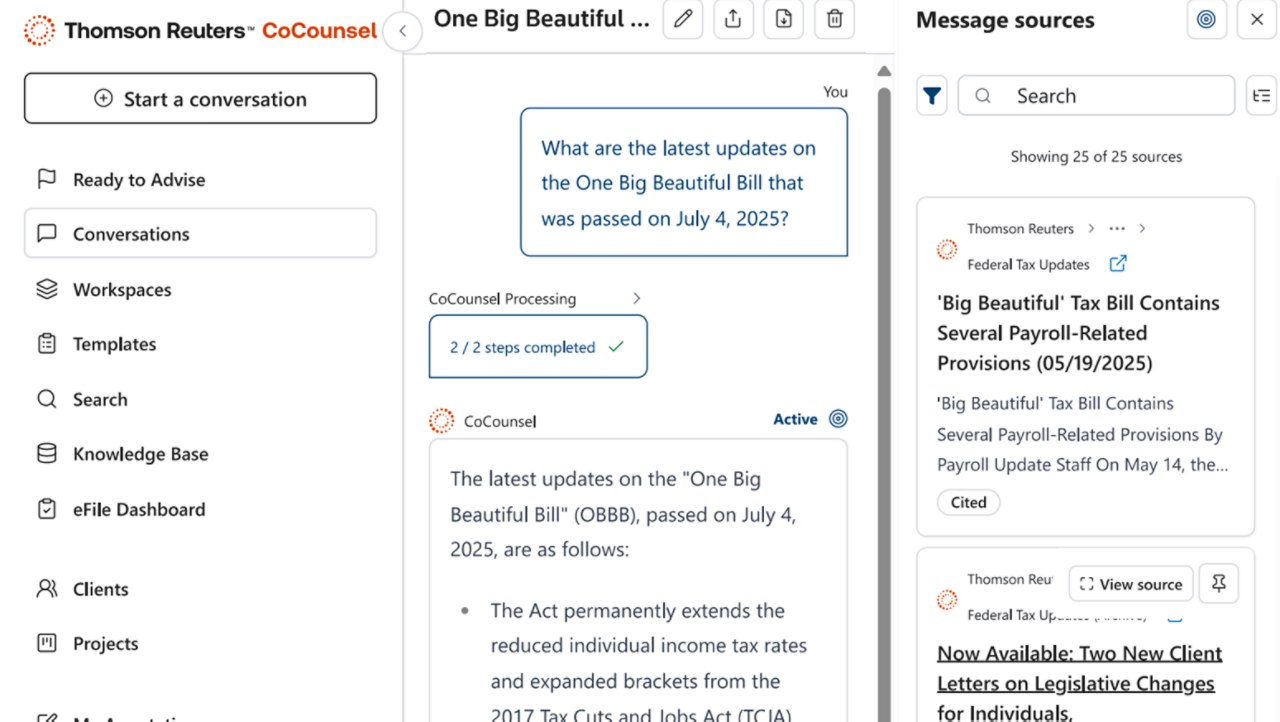Click the pencil edit title icon
Viewport: 1280px width, 722px height.
pos(683,19)
